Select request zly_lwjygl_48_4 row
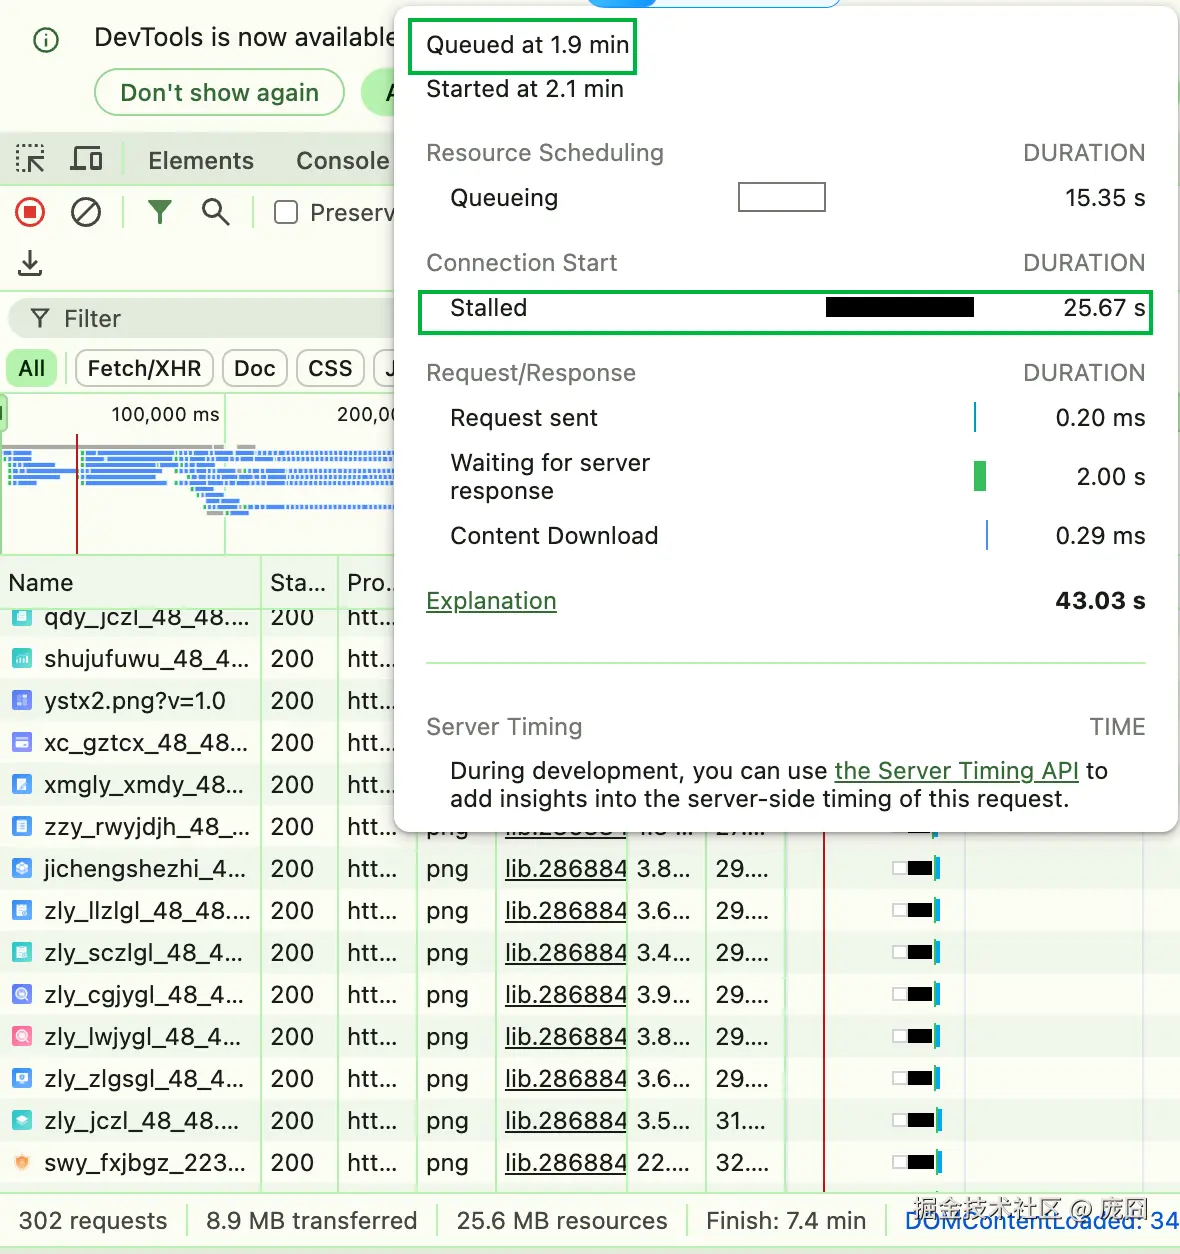 pyautogui.click(x=590, y=1037)
